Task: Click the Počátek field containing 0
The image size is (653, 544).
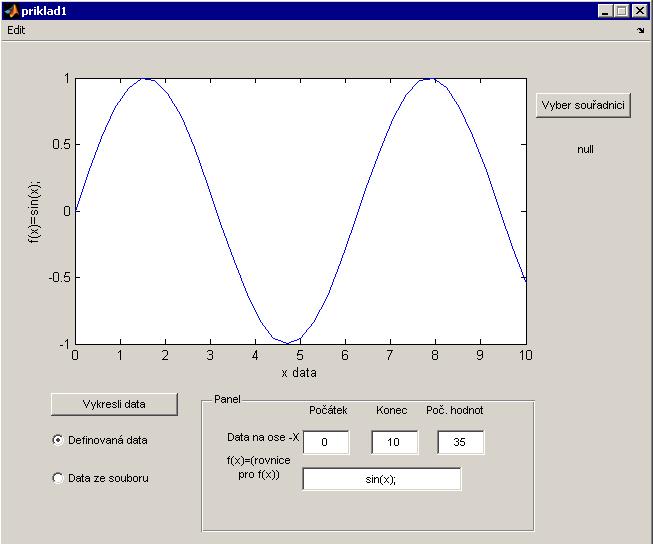Action: click(x=326, y=442)
